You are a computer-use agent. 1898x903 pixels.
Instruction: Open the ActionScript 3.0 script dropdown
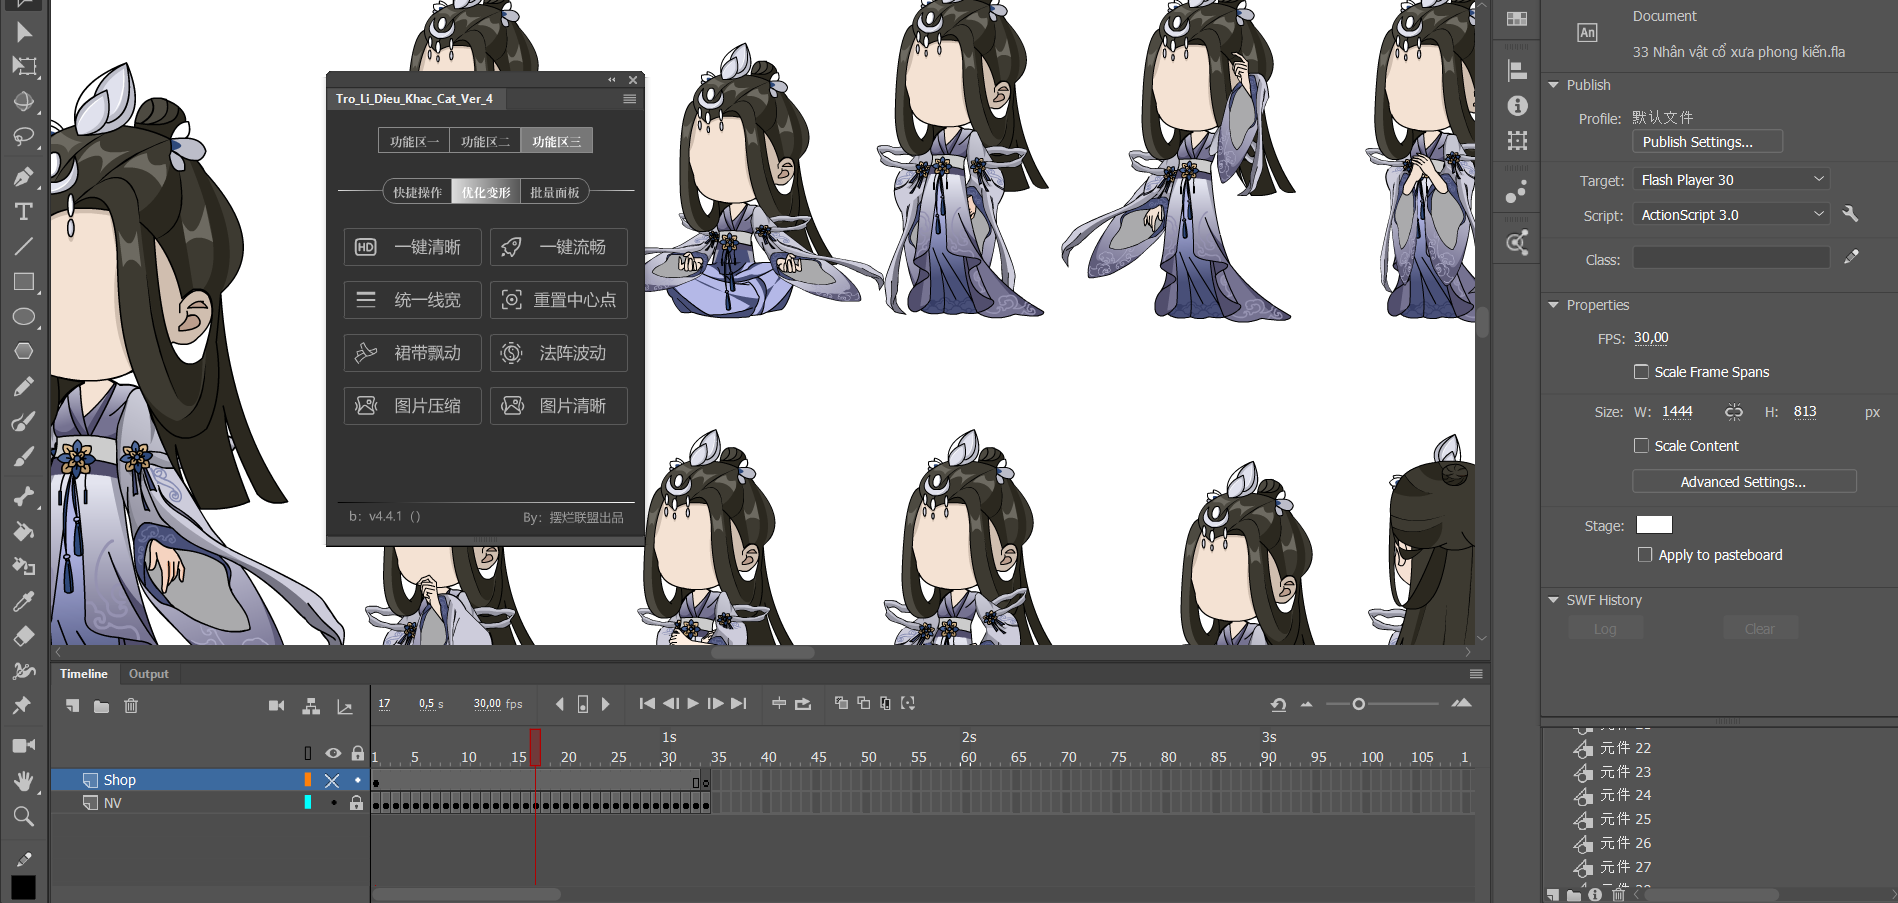1731,215
